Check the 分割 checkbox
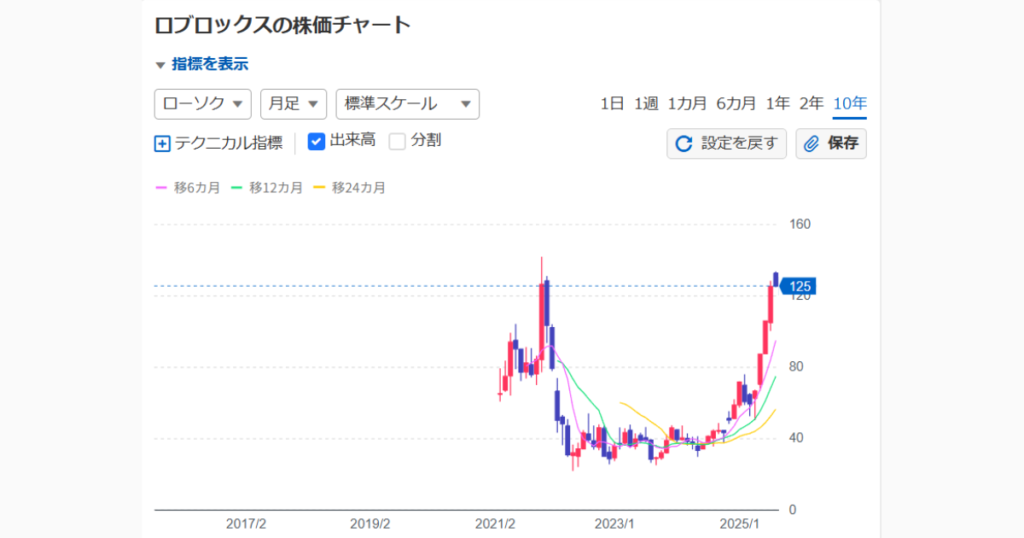This screenshot has width=1024, height=538. (x=397, y=141)
